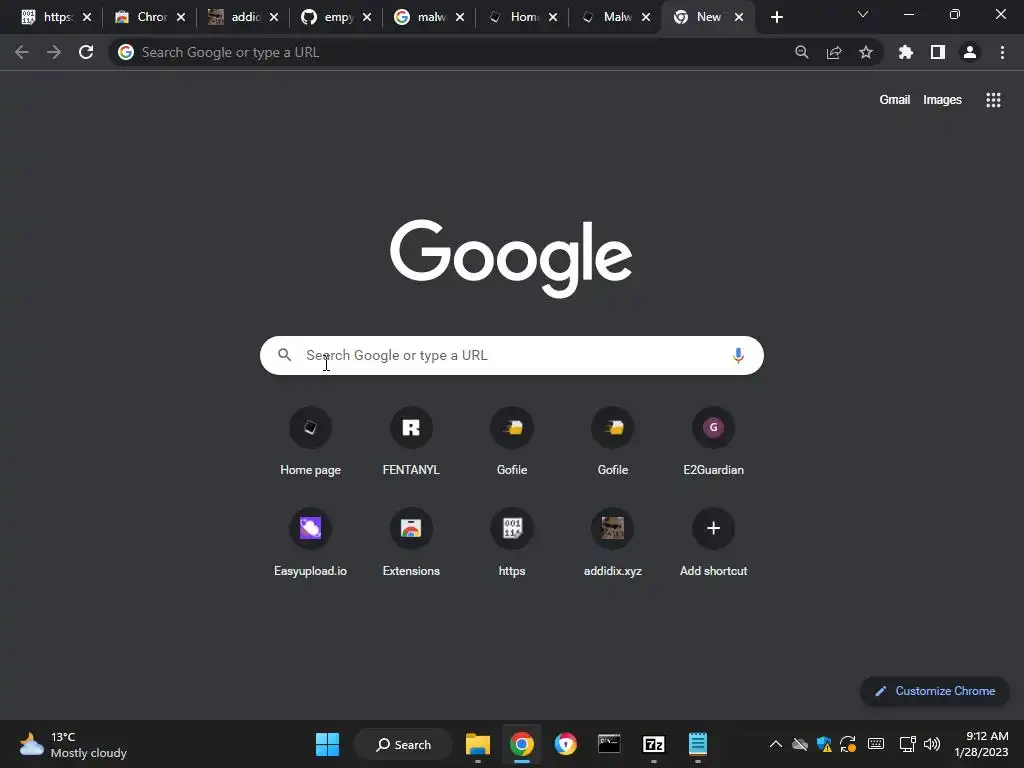Bookmark this tab with the star icon
The height and width of the screenshot is (768, 1024).
[866, 52]
